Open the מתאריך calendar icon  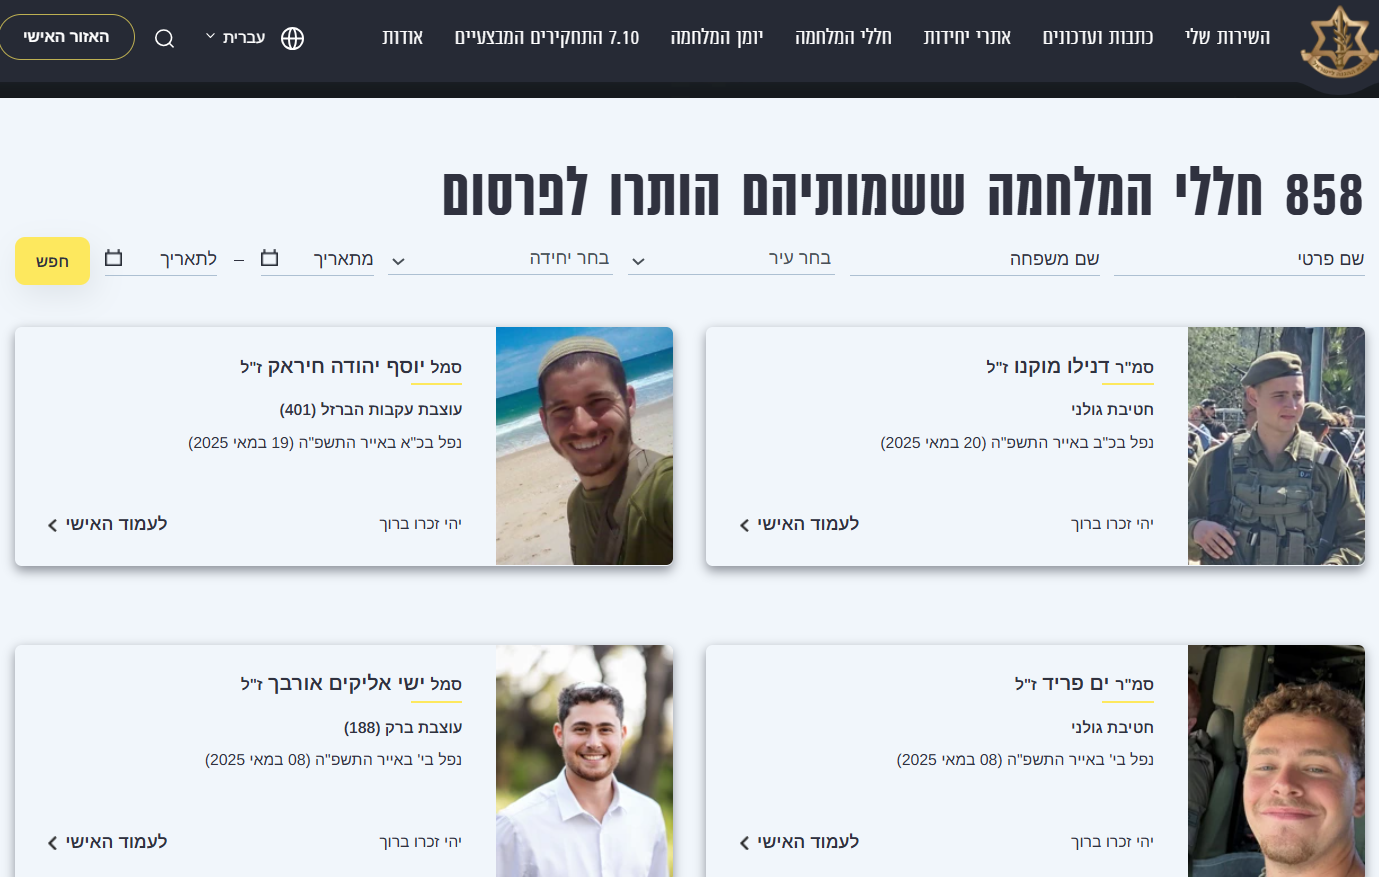[x=269, y=258]
